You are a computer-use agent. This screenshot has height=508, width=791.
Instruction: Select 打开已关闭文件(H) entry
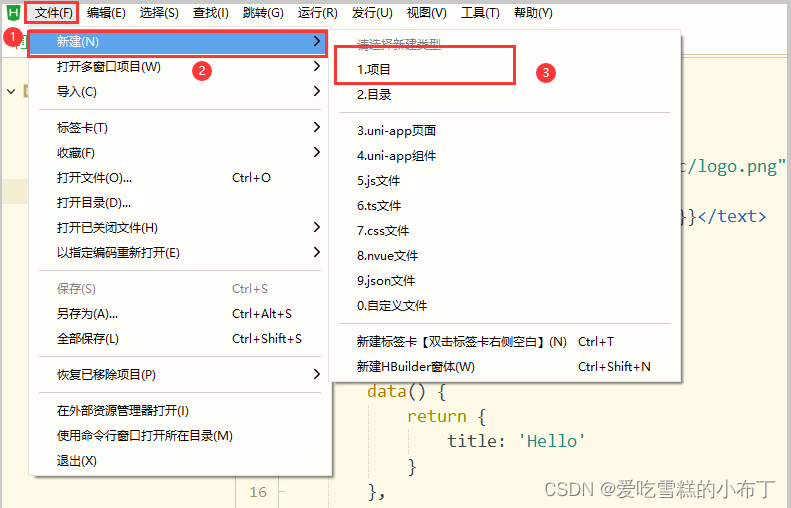point(179,228)
